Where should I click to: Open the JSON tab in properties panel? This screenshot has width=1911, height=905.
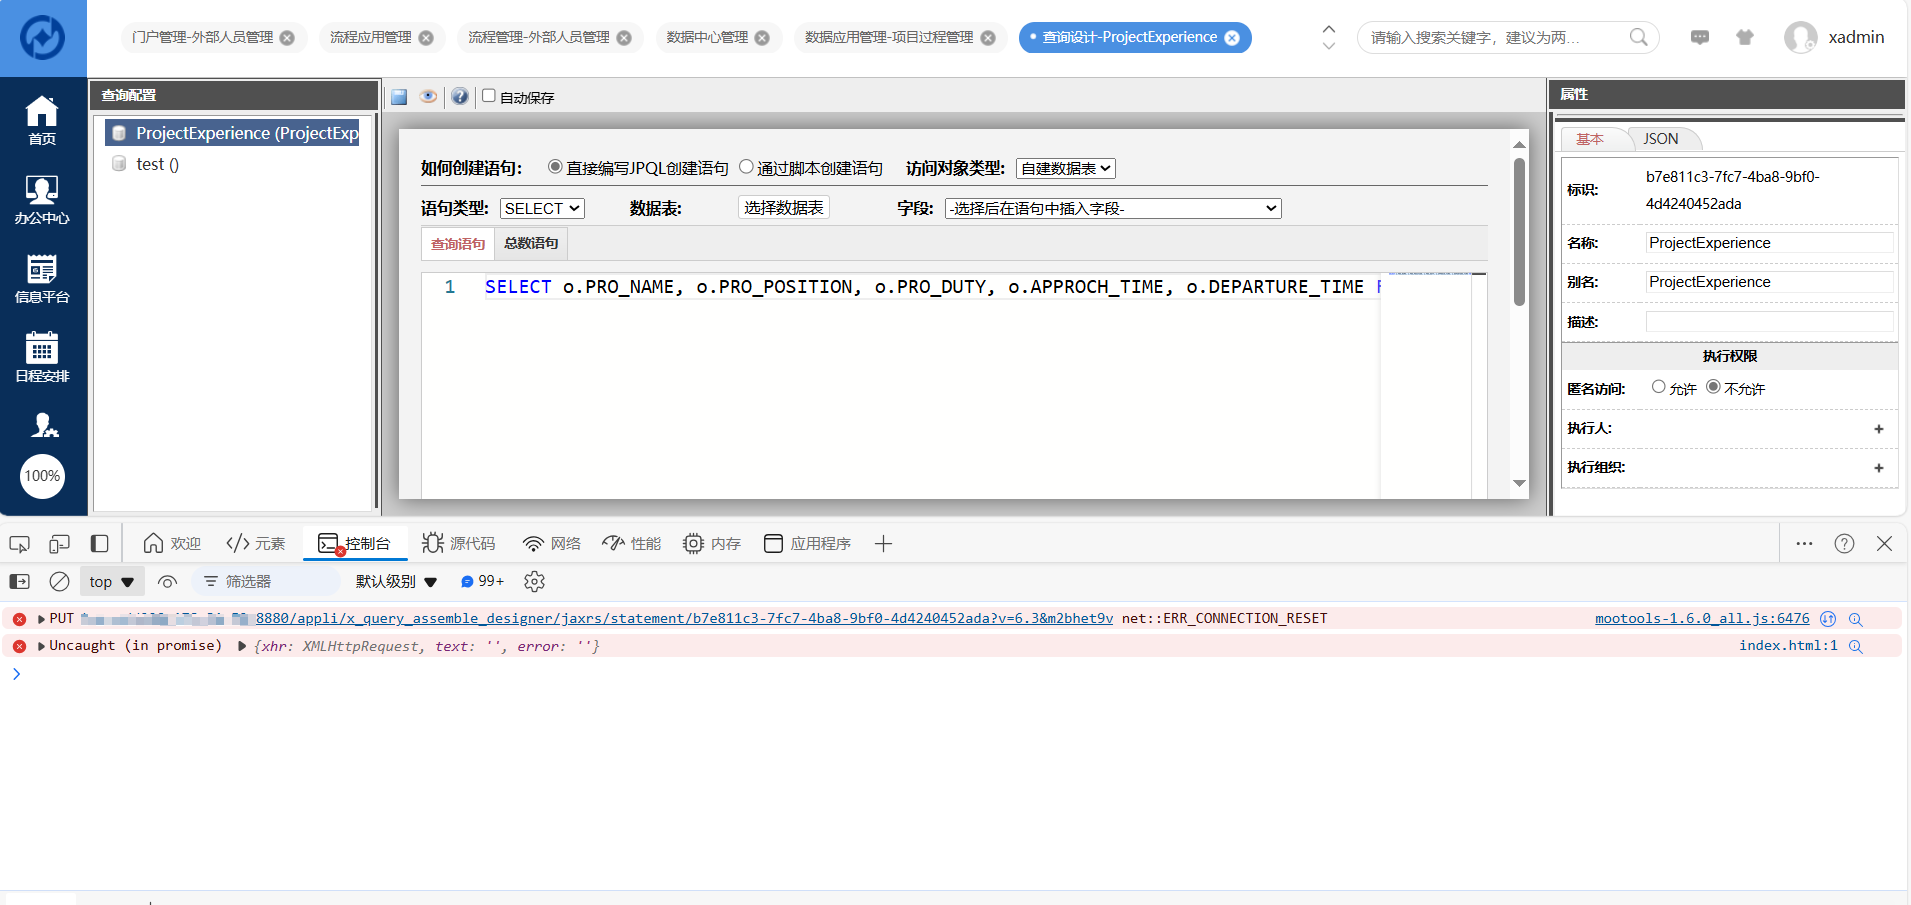click(x=1661, y=139)
